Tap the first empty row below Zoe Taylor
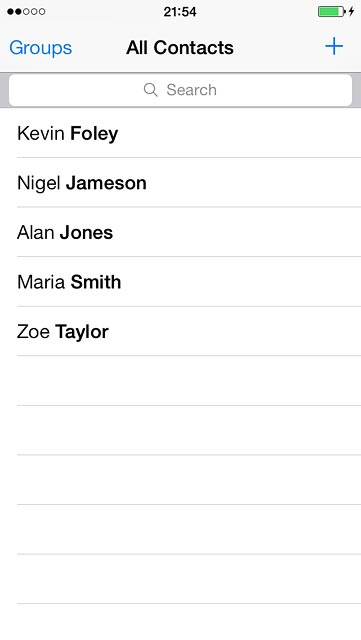 click(x=180, y=381)
